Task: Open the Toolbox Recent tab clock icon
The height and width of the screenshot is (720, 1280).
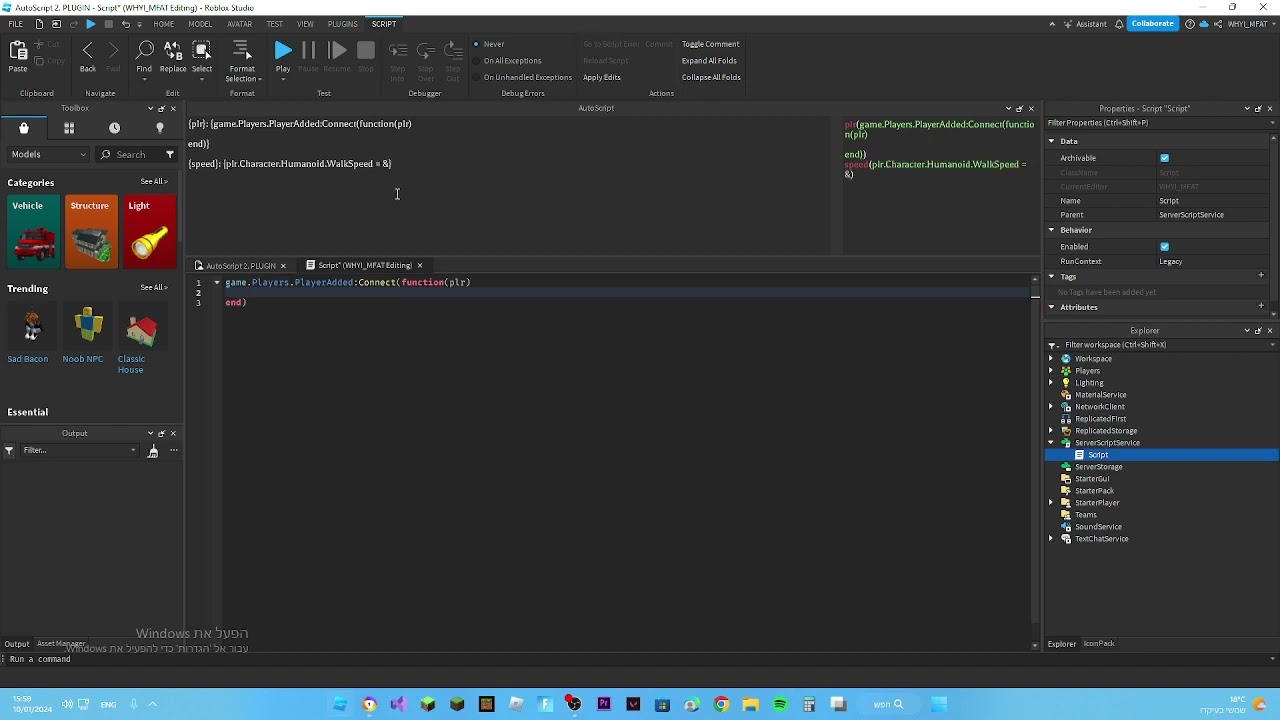Action: (114, 128)
